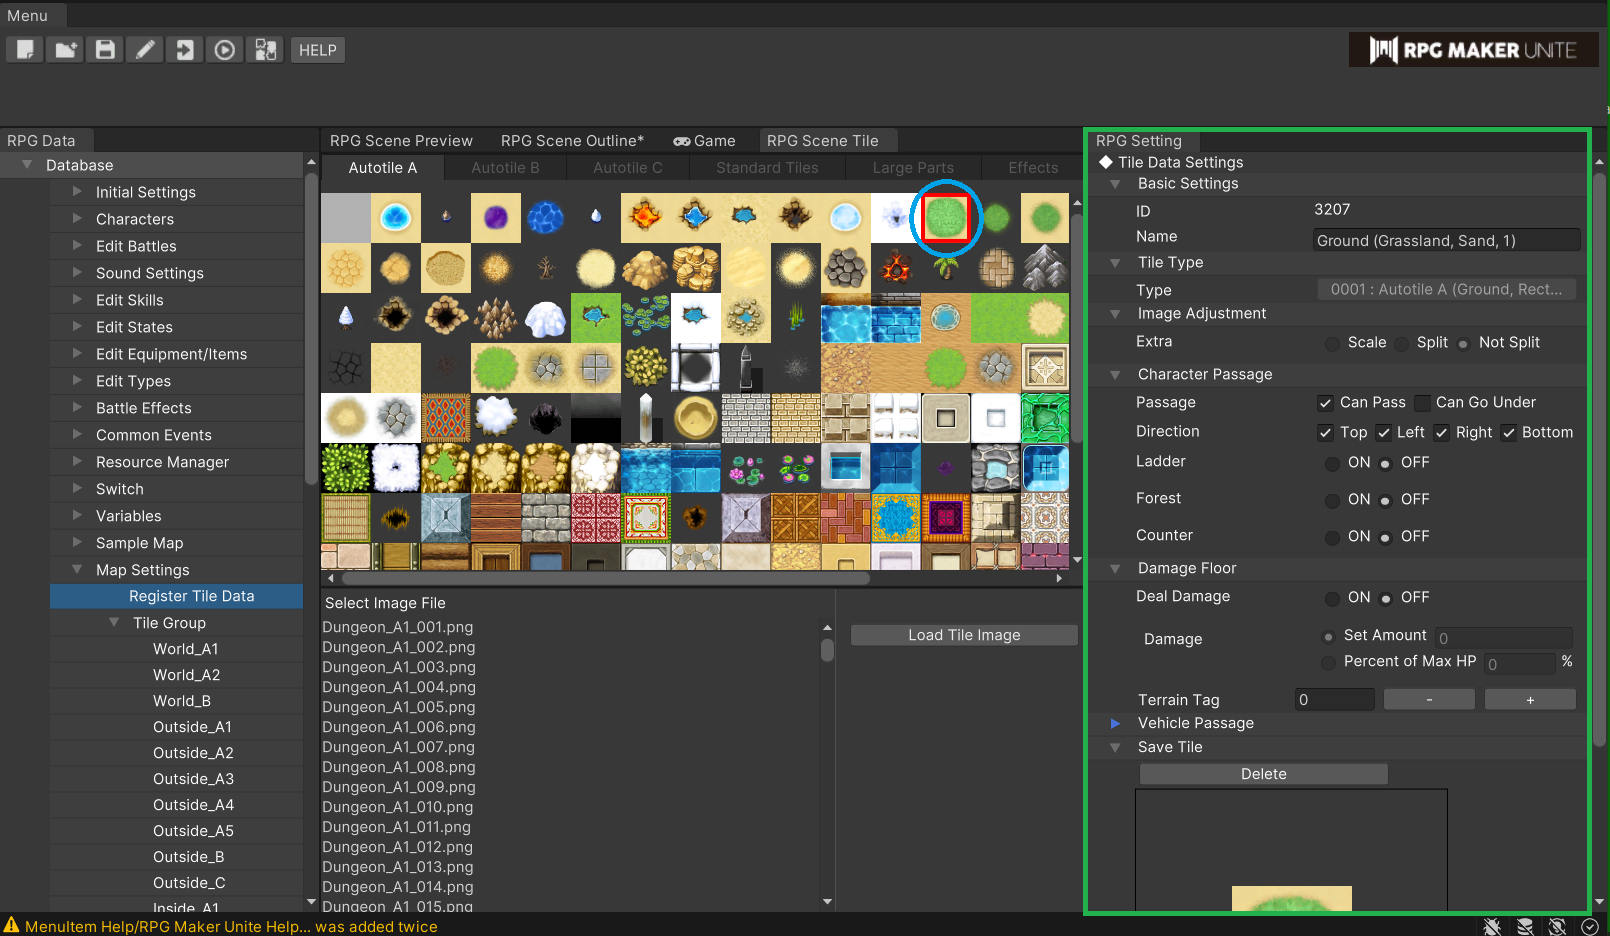Toggle the Right direction checkbox
This screenshot has height=936, width=1610.
point(1442,433)
